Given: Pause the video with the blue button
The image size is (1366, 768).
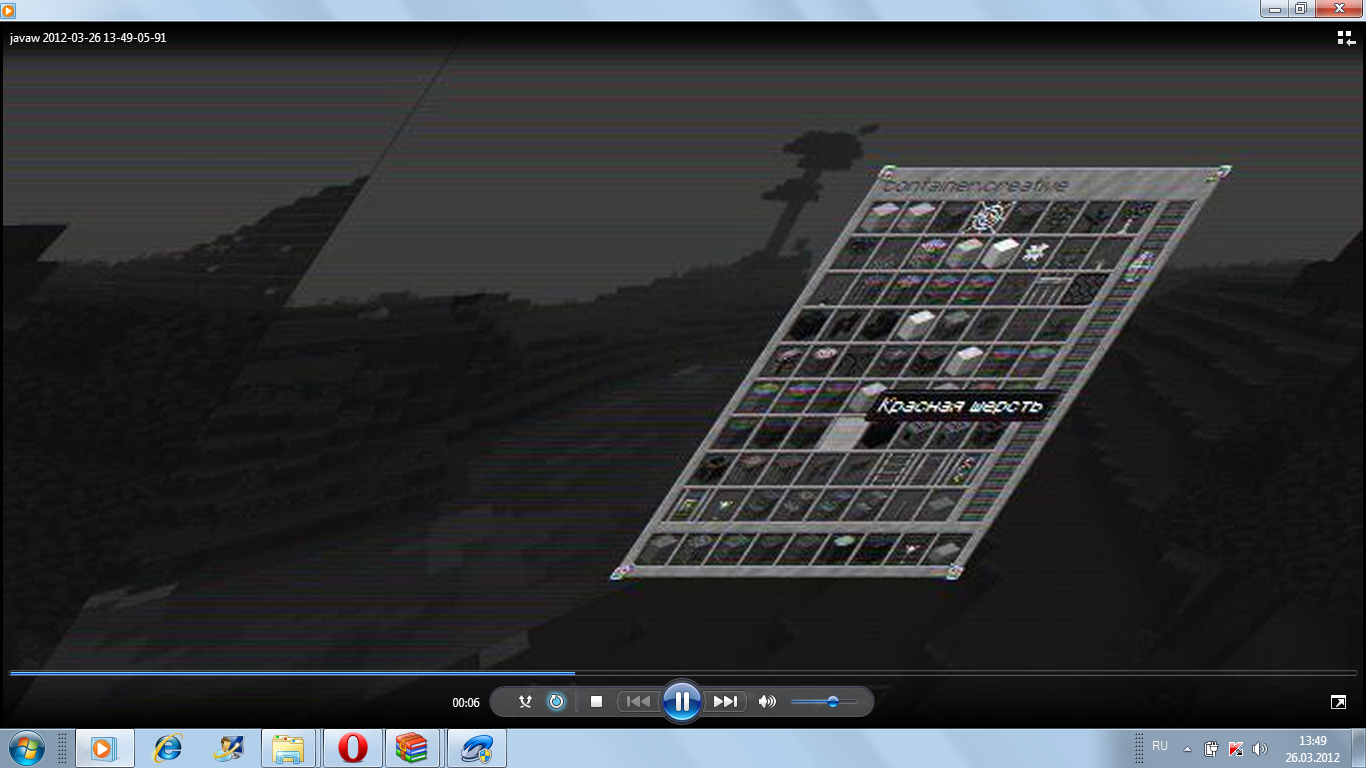Looking at the screenshot, I should click(x=681, y=701).
